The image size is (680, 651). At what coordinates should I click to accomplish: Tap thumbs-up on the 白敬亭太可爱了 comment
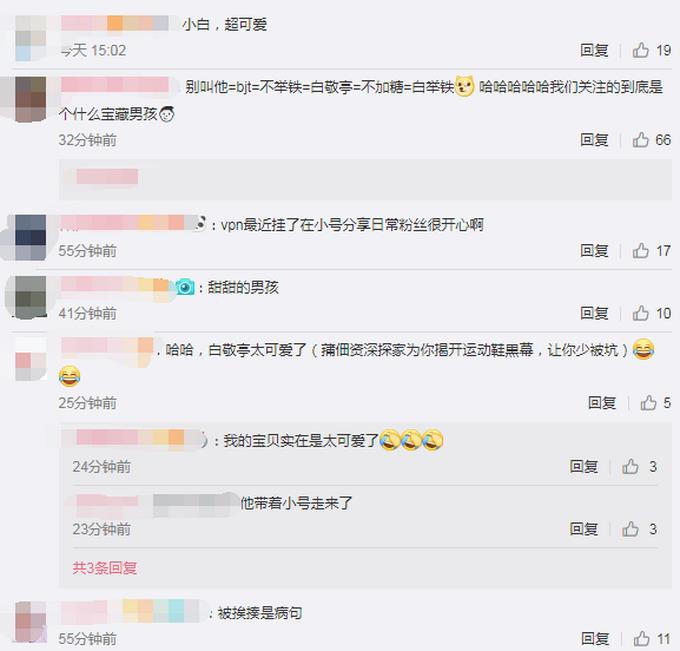pyautogui.click(x=648, y=403)
